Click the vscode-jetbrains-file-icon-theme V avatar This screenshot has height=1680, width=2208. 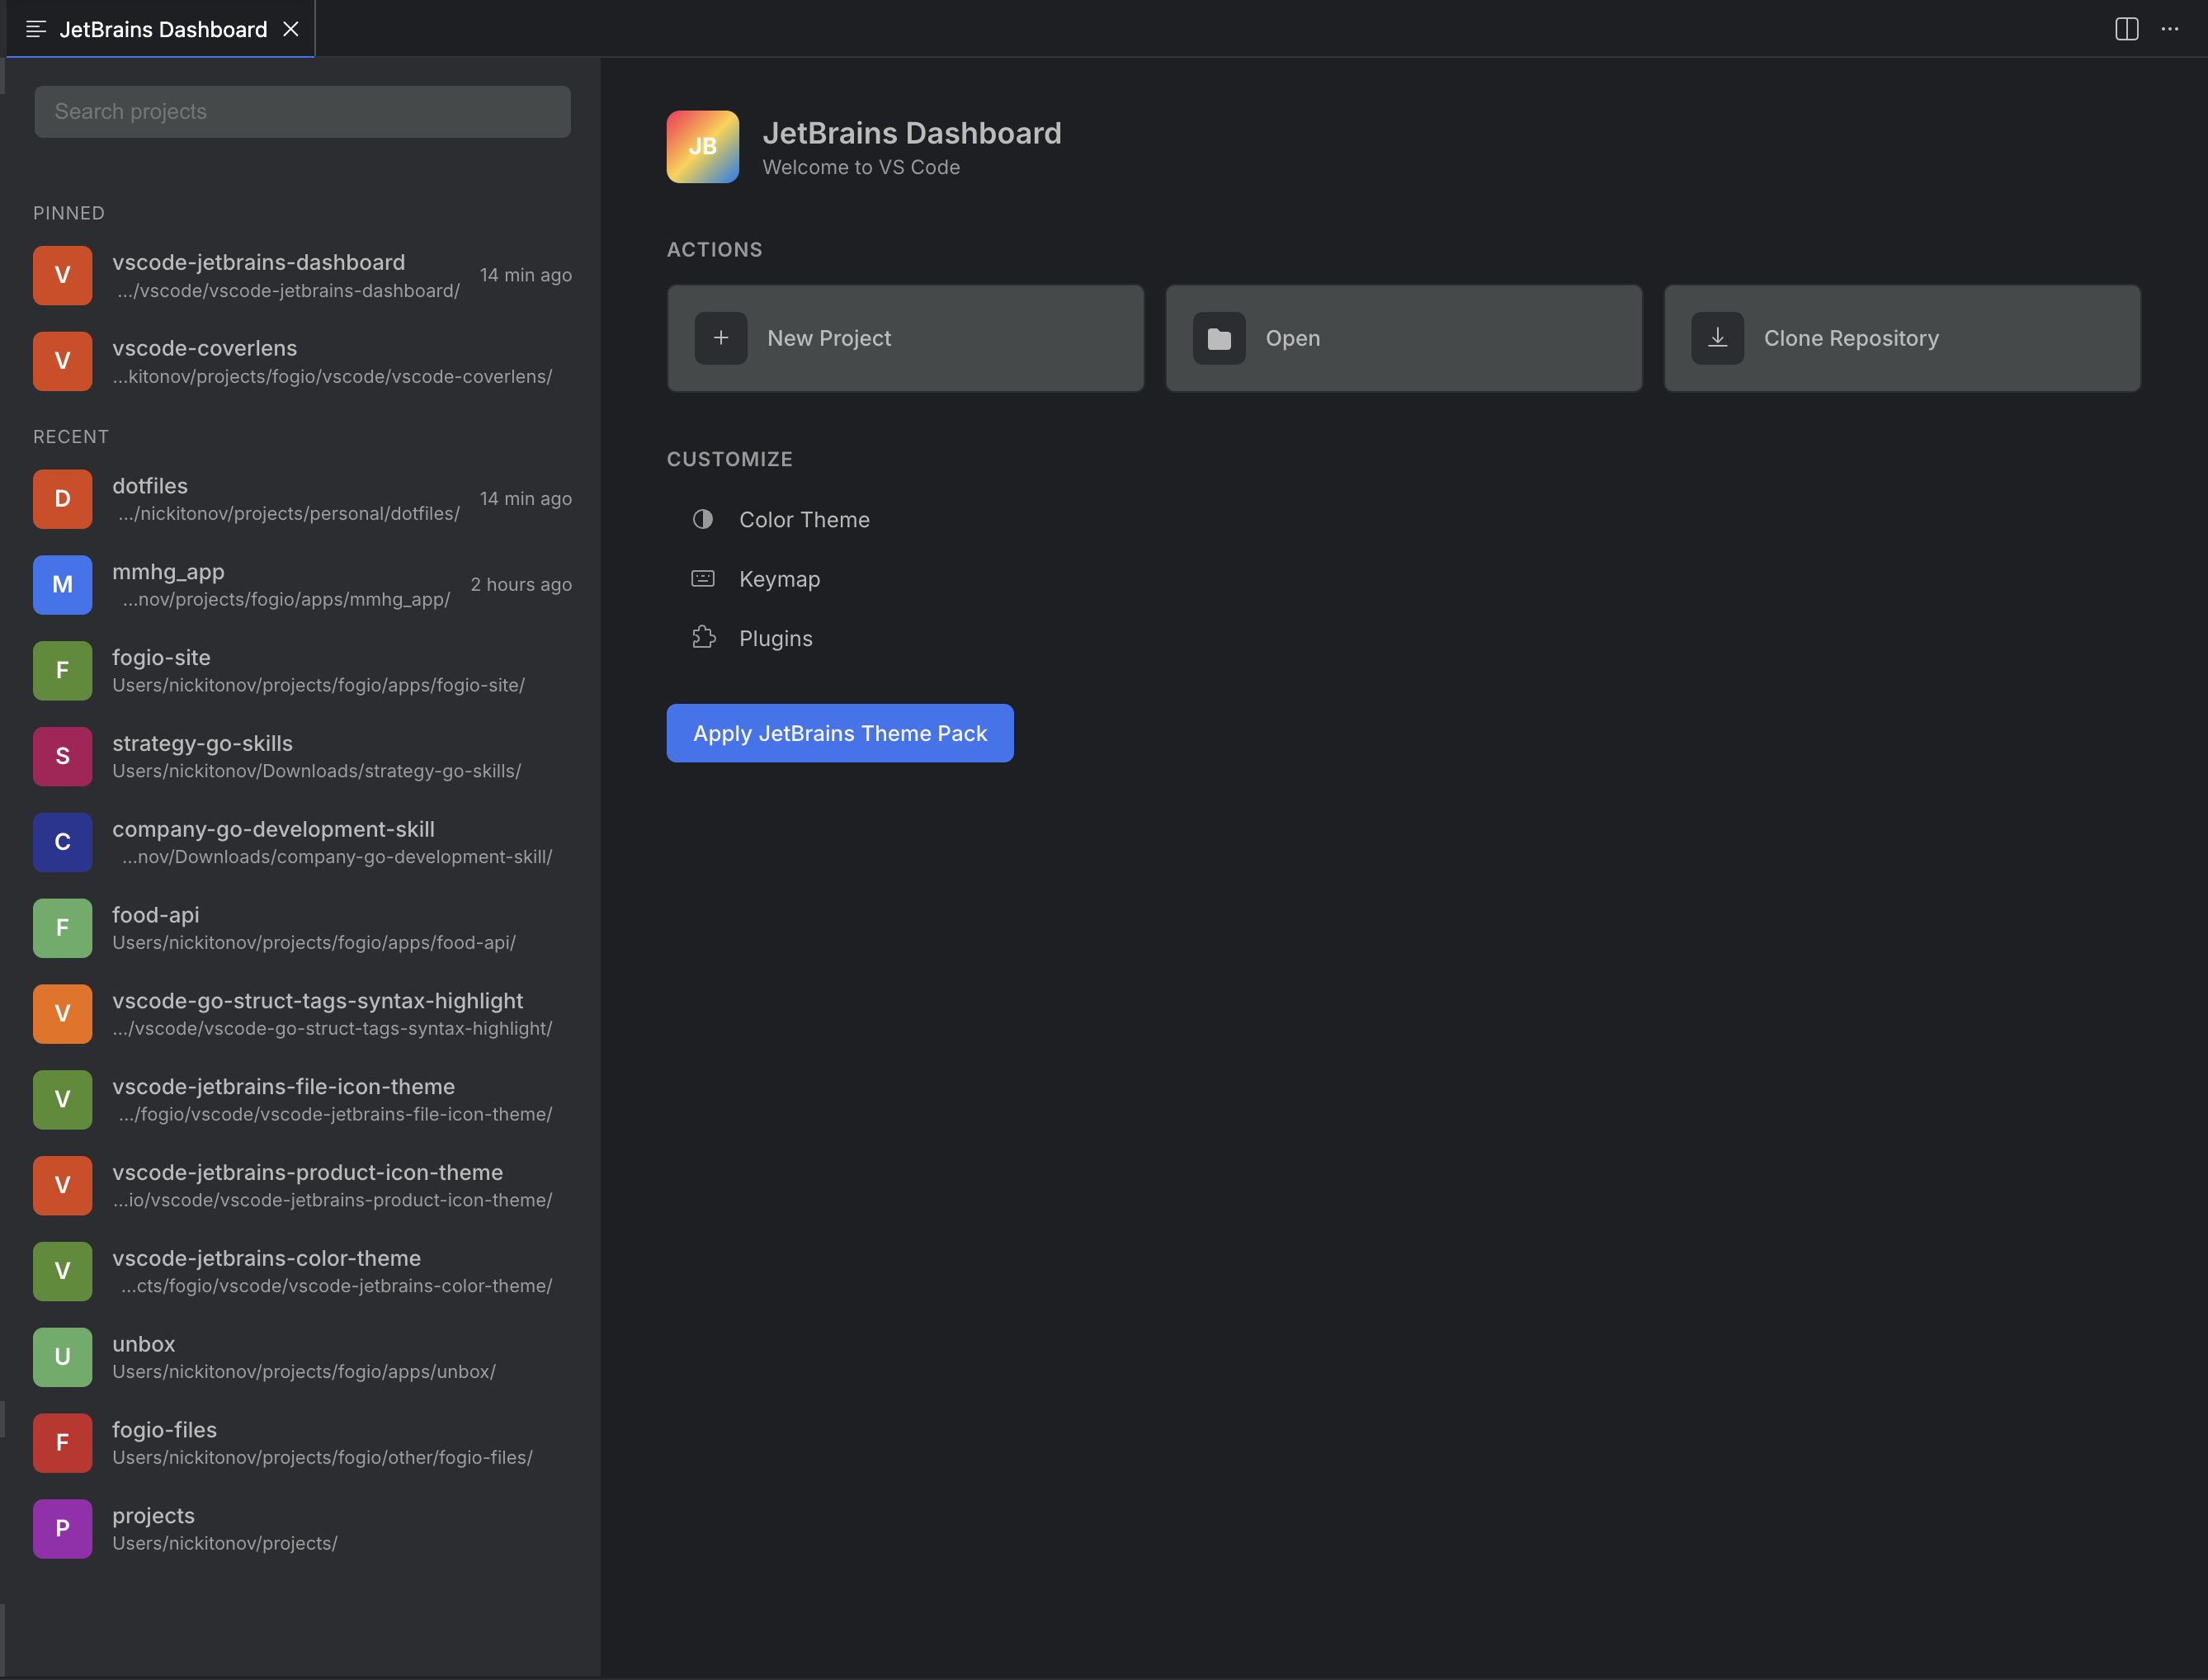(x=62, y=1100)
